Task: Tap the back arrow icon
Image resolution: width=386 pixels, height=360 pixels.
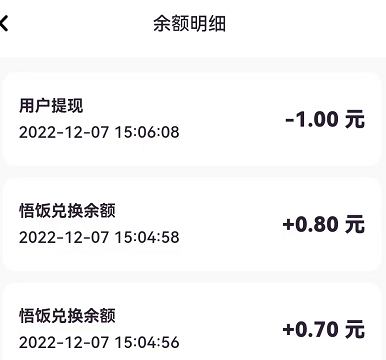Action: coord(4,24)
